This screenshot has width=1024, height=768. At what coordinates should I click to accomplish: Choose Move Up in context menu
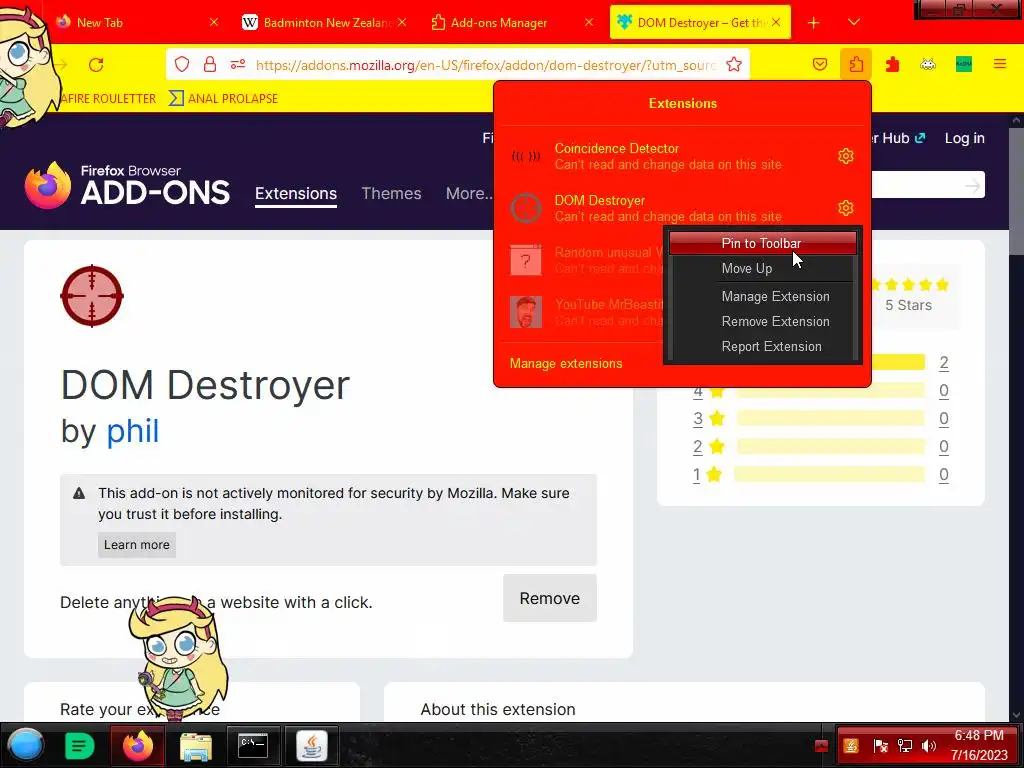(762, 268)
